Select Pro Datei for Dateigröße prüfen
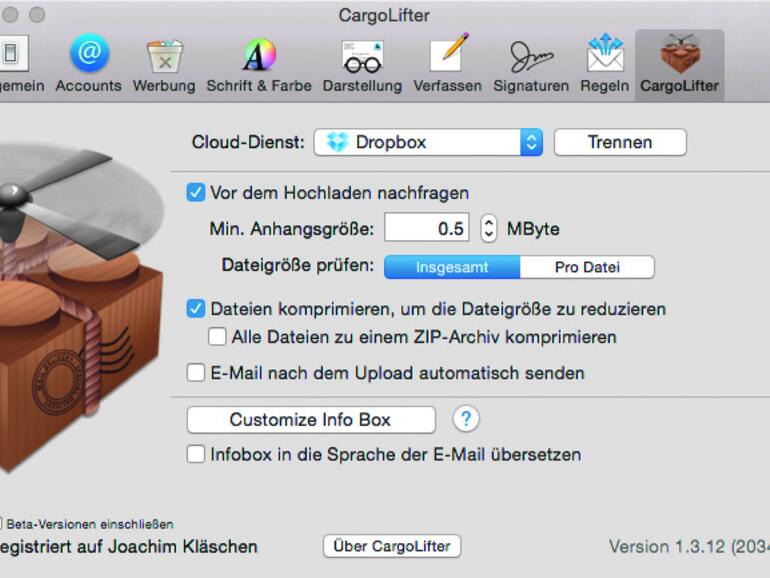This screenshot has height=578, width=770. [x=587, y=267]
